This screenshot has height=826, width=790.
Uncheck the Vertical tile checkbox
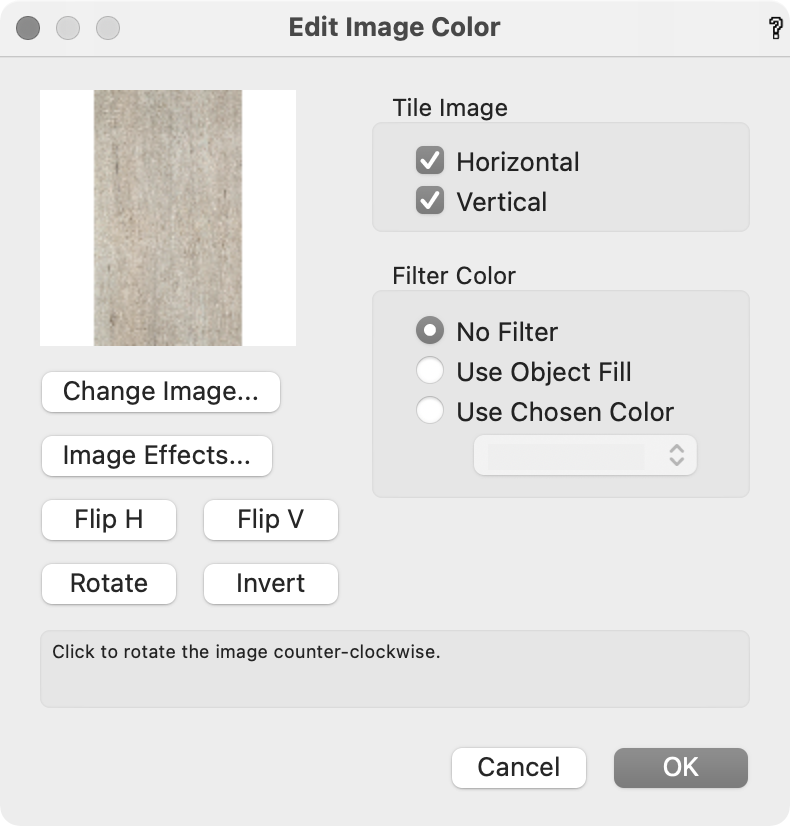(x=430, y=200)
